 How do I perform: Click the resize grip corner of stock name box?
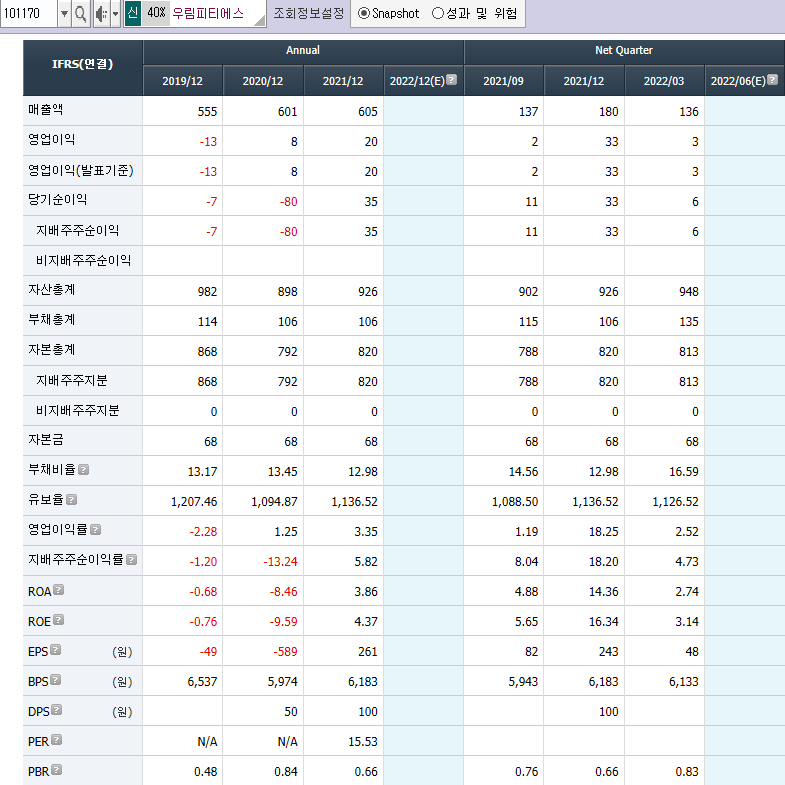tap(259, 20)
